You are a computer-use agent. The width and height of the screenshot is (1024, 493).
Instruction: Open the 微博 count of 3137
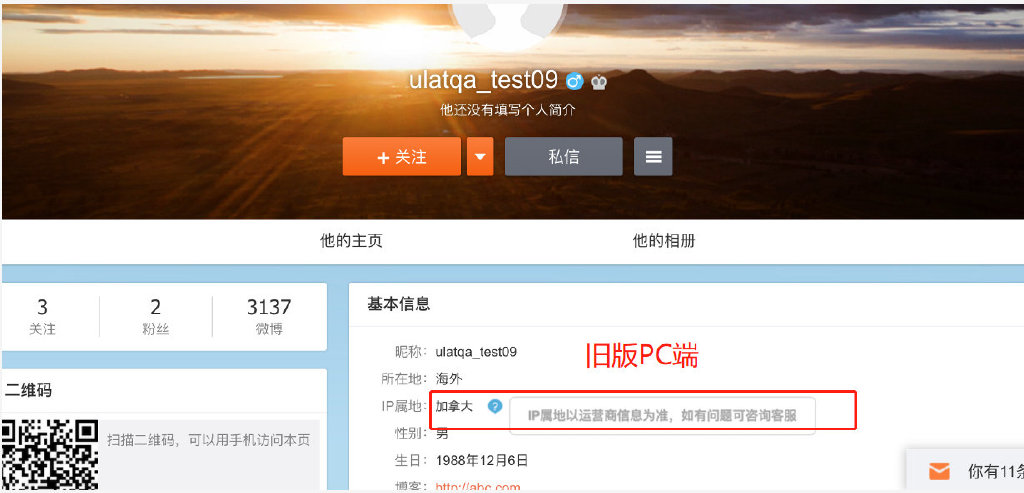pos(269,316)
